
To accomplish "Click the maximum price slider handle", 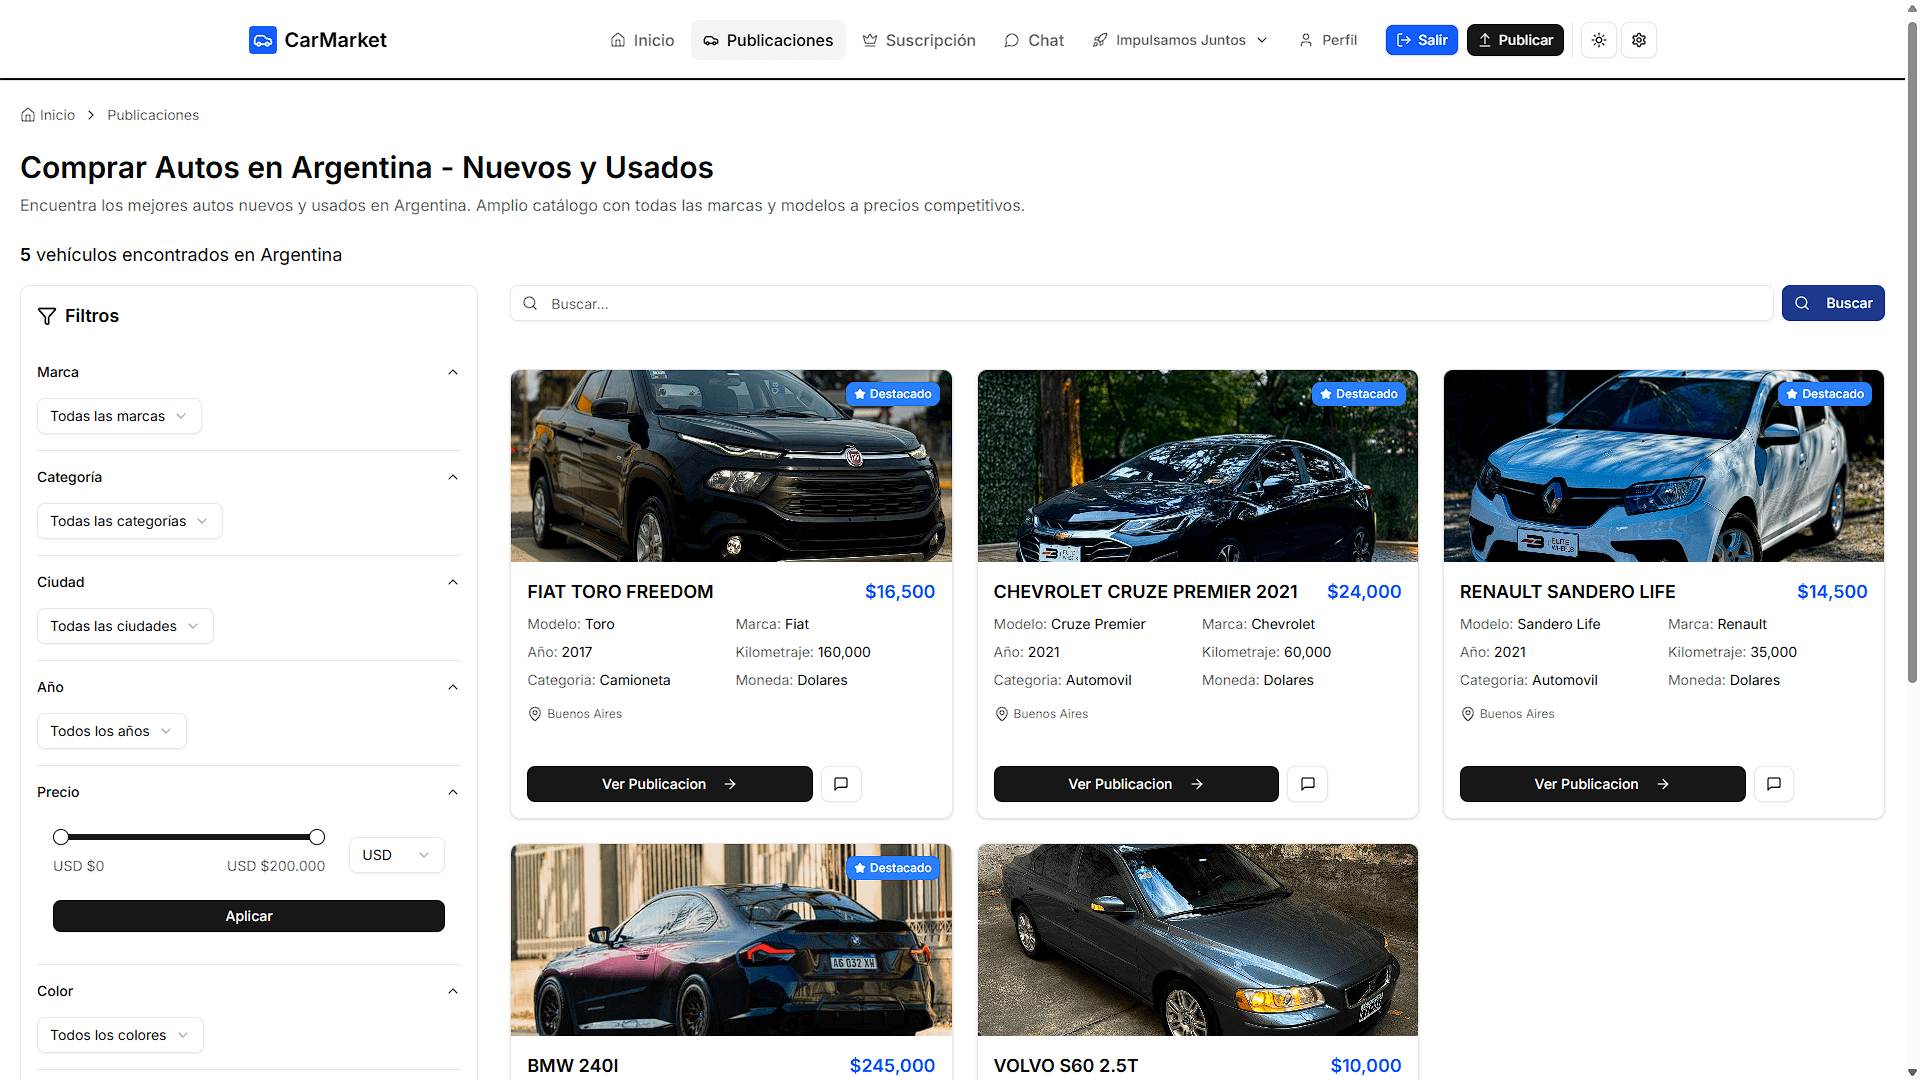I will [x=317, y=837].
